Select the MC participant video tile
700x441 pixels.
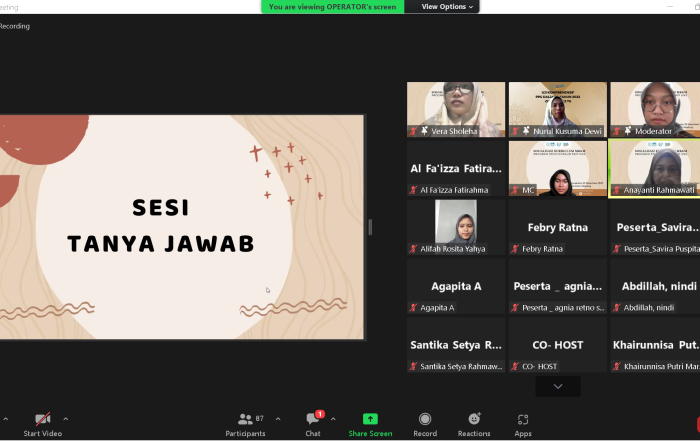[557, 167]
